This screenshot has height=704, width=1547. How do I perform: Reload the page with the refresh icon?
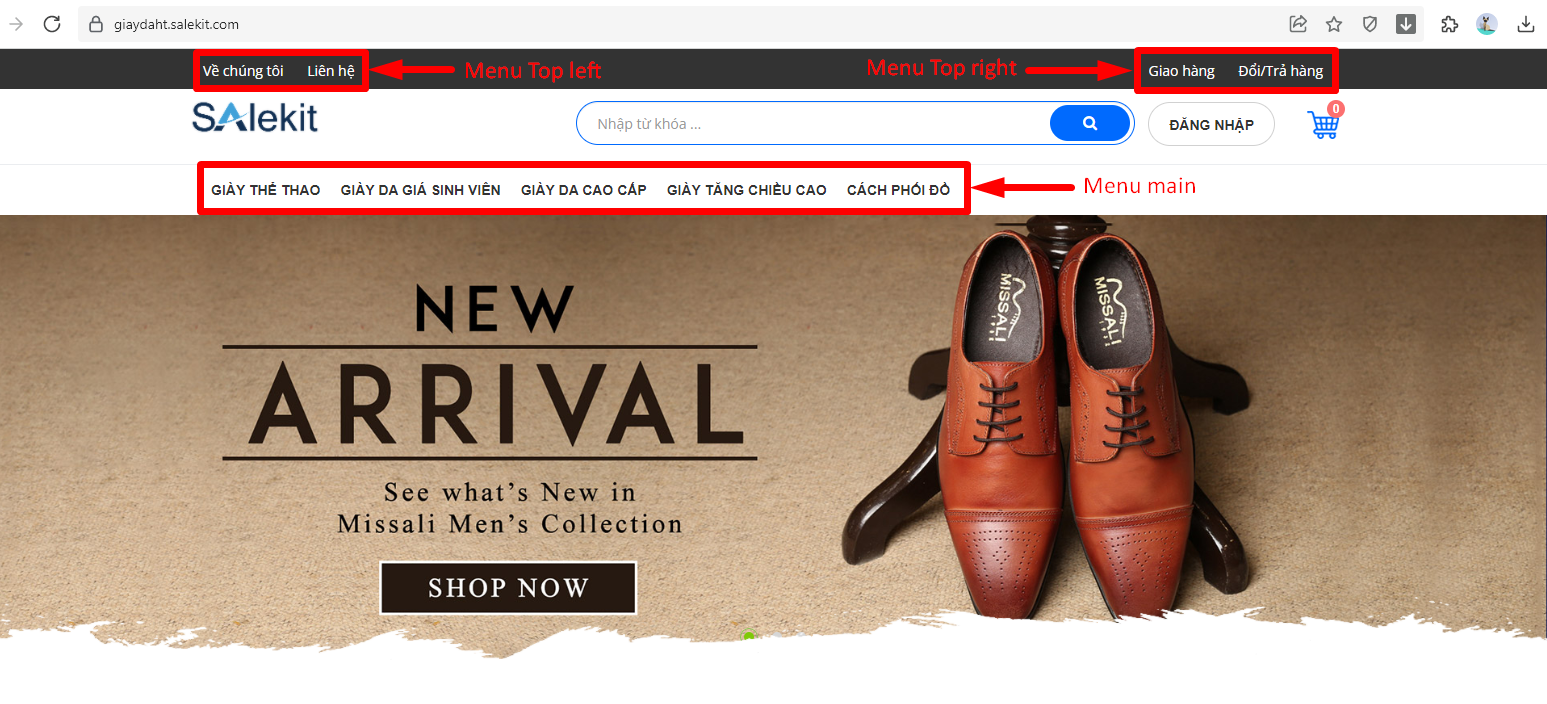pos(52,24)
